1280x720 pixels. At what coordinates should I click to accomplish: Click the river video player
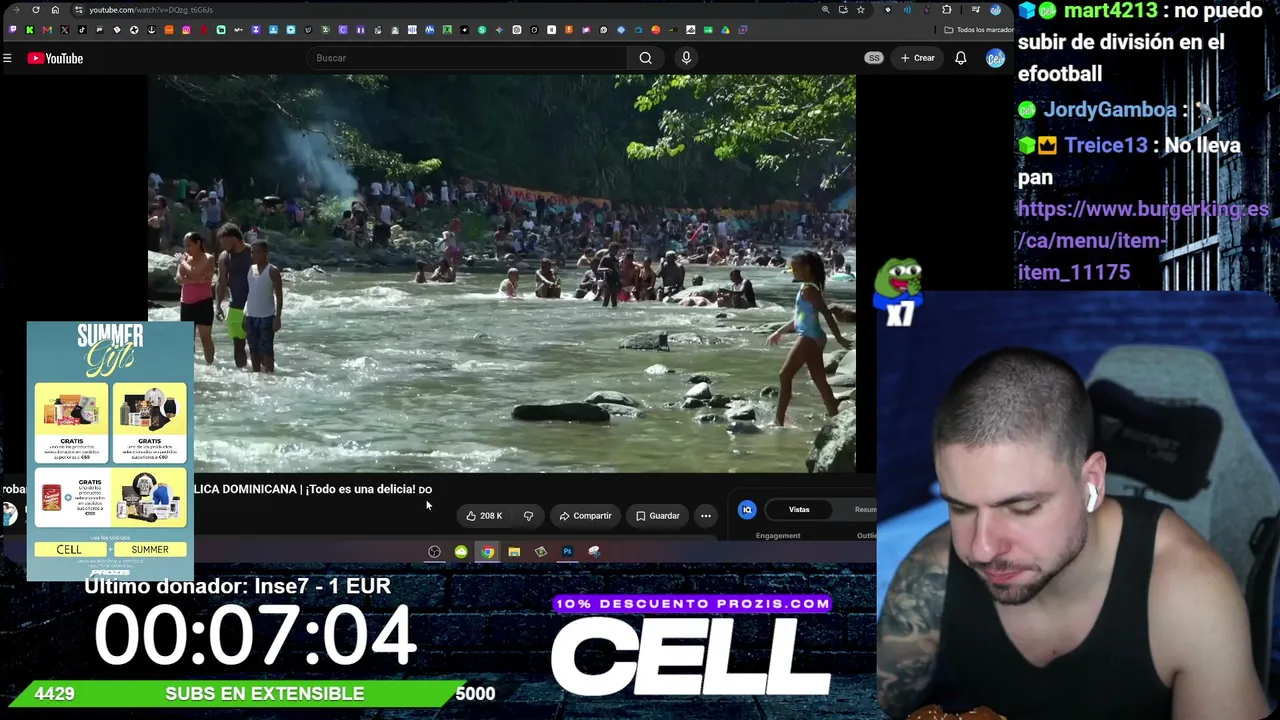(x=502, y=273)
